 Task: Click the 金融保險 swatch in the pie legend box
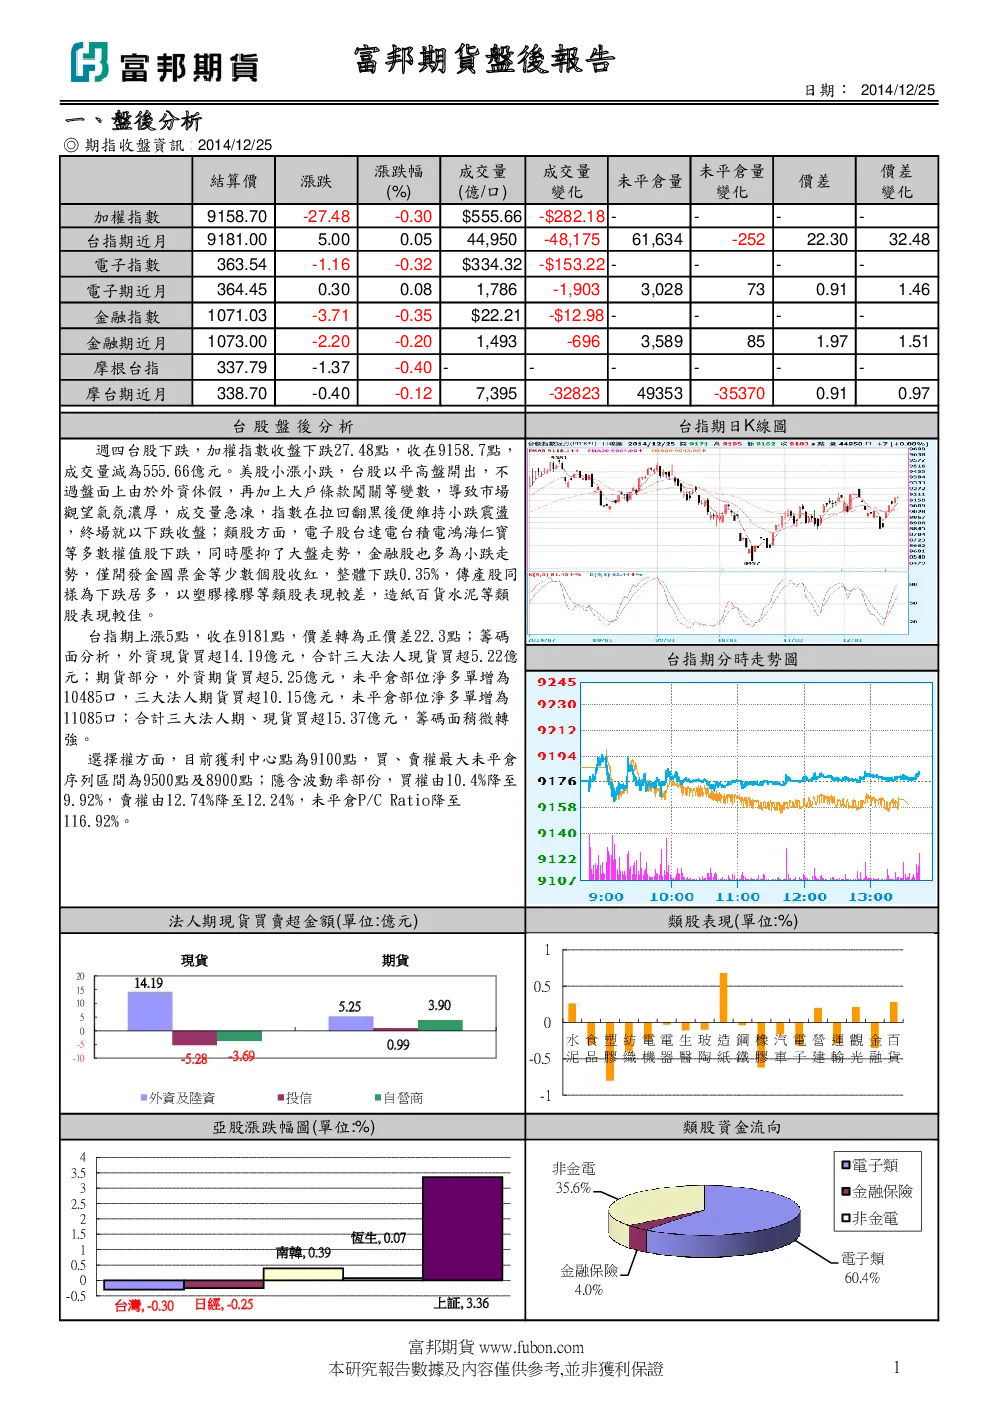tap(845, 1191)
